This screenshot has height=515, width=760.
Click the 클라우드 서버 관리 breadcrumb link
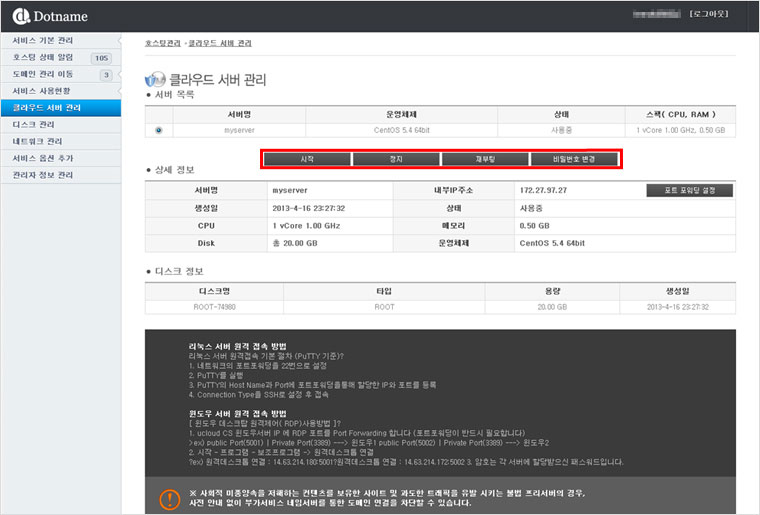(220, 44)
